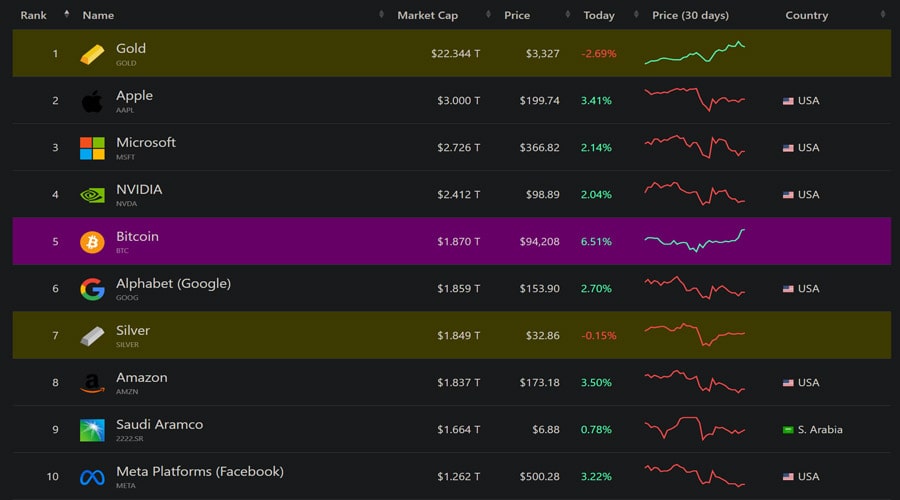The image size is (900, 500).
Task: Click the Rank column header
Action: tap(33, 15)
